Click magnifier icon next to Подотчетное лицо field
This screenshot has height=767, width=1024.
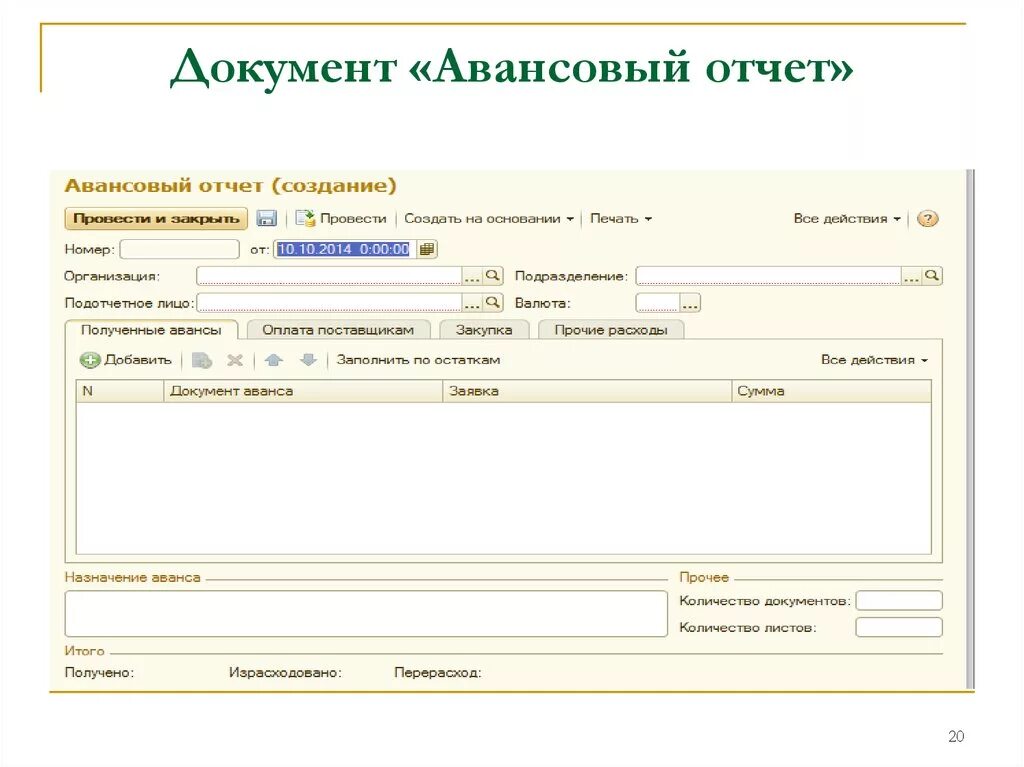click(493, 302)
